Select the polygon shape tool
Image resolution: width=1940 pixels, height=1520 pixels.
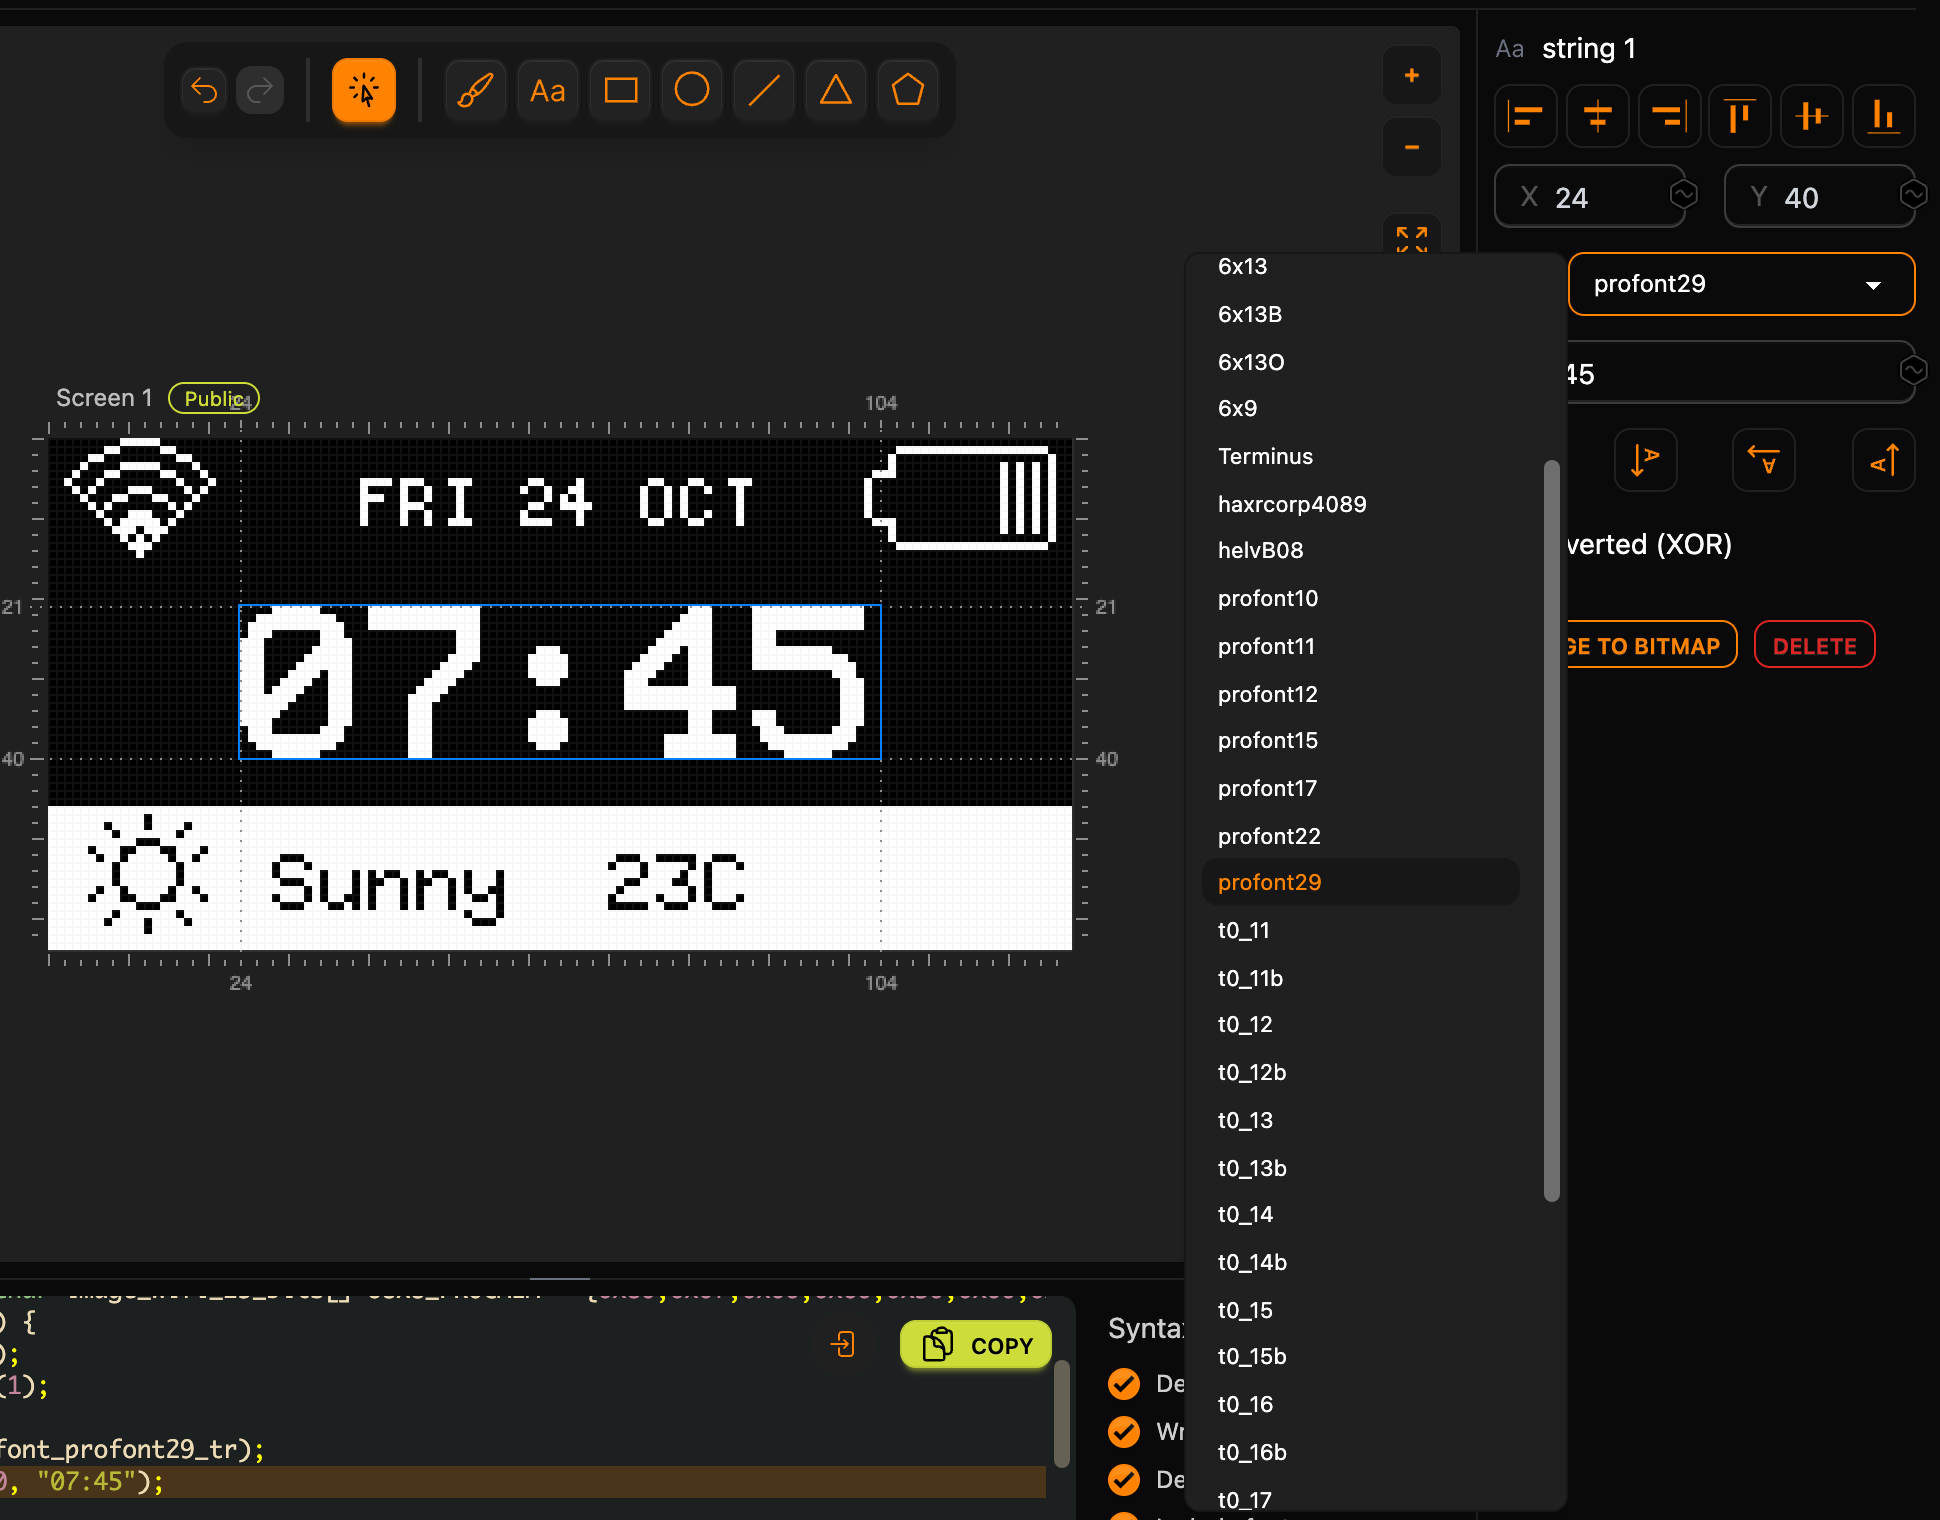pos(908,91)
